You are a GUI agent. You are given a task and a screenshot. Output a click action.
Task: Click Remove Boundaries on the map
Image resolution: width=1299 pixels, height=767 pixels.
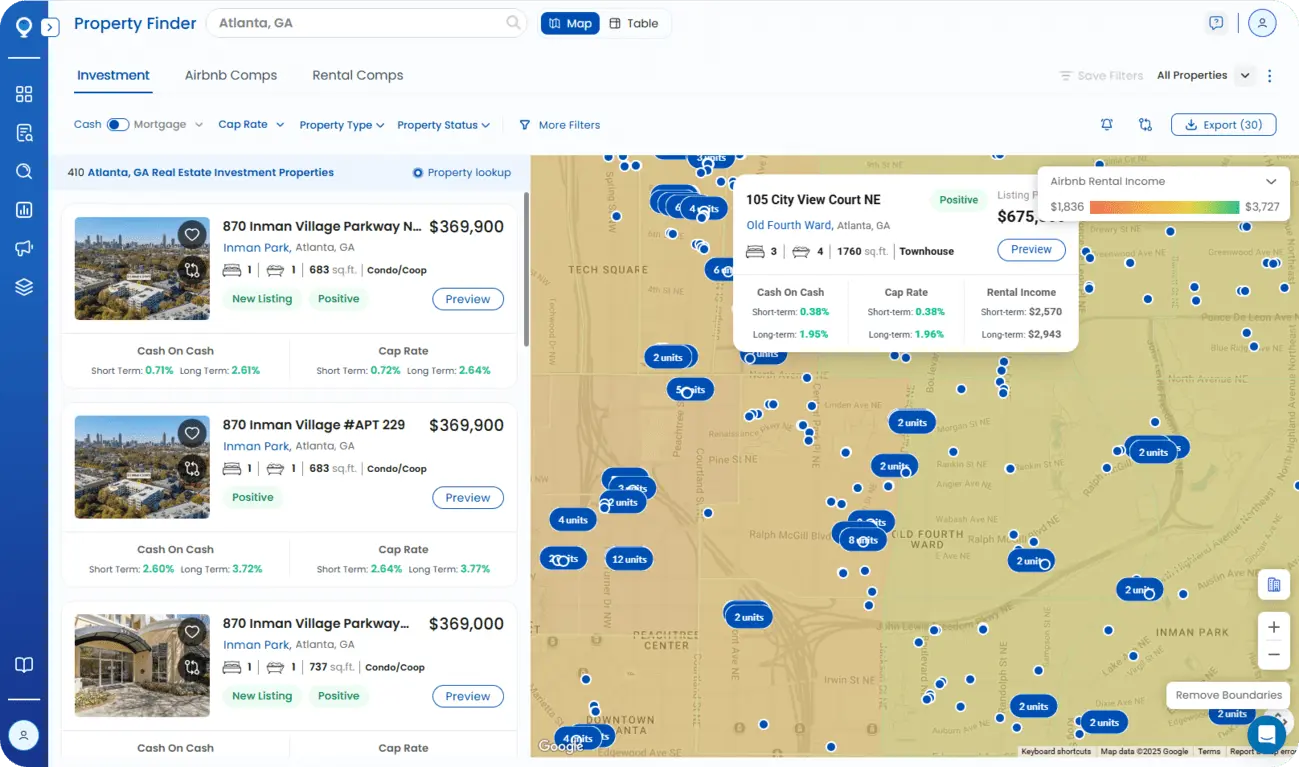point(1228,695)
